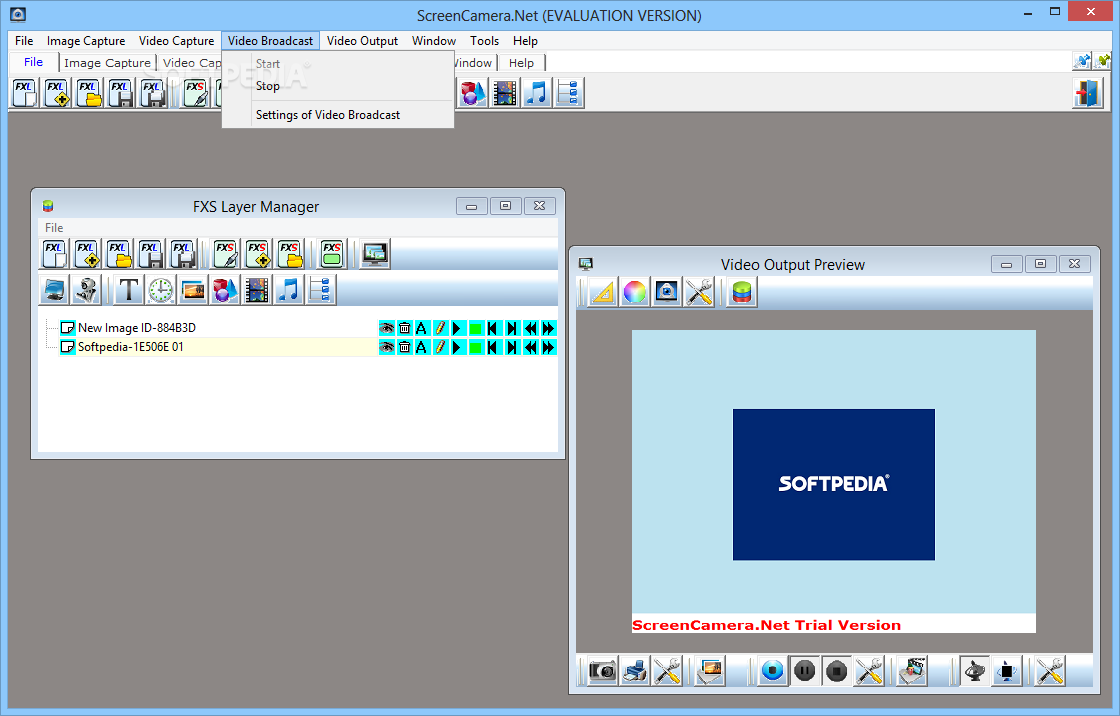Toggle visibility eye of Softpedia-1E506E 01 layer
The height and width of the screenshot is (716, 1120).
click(386, 347)
